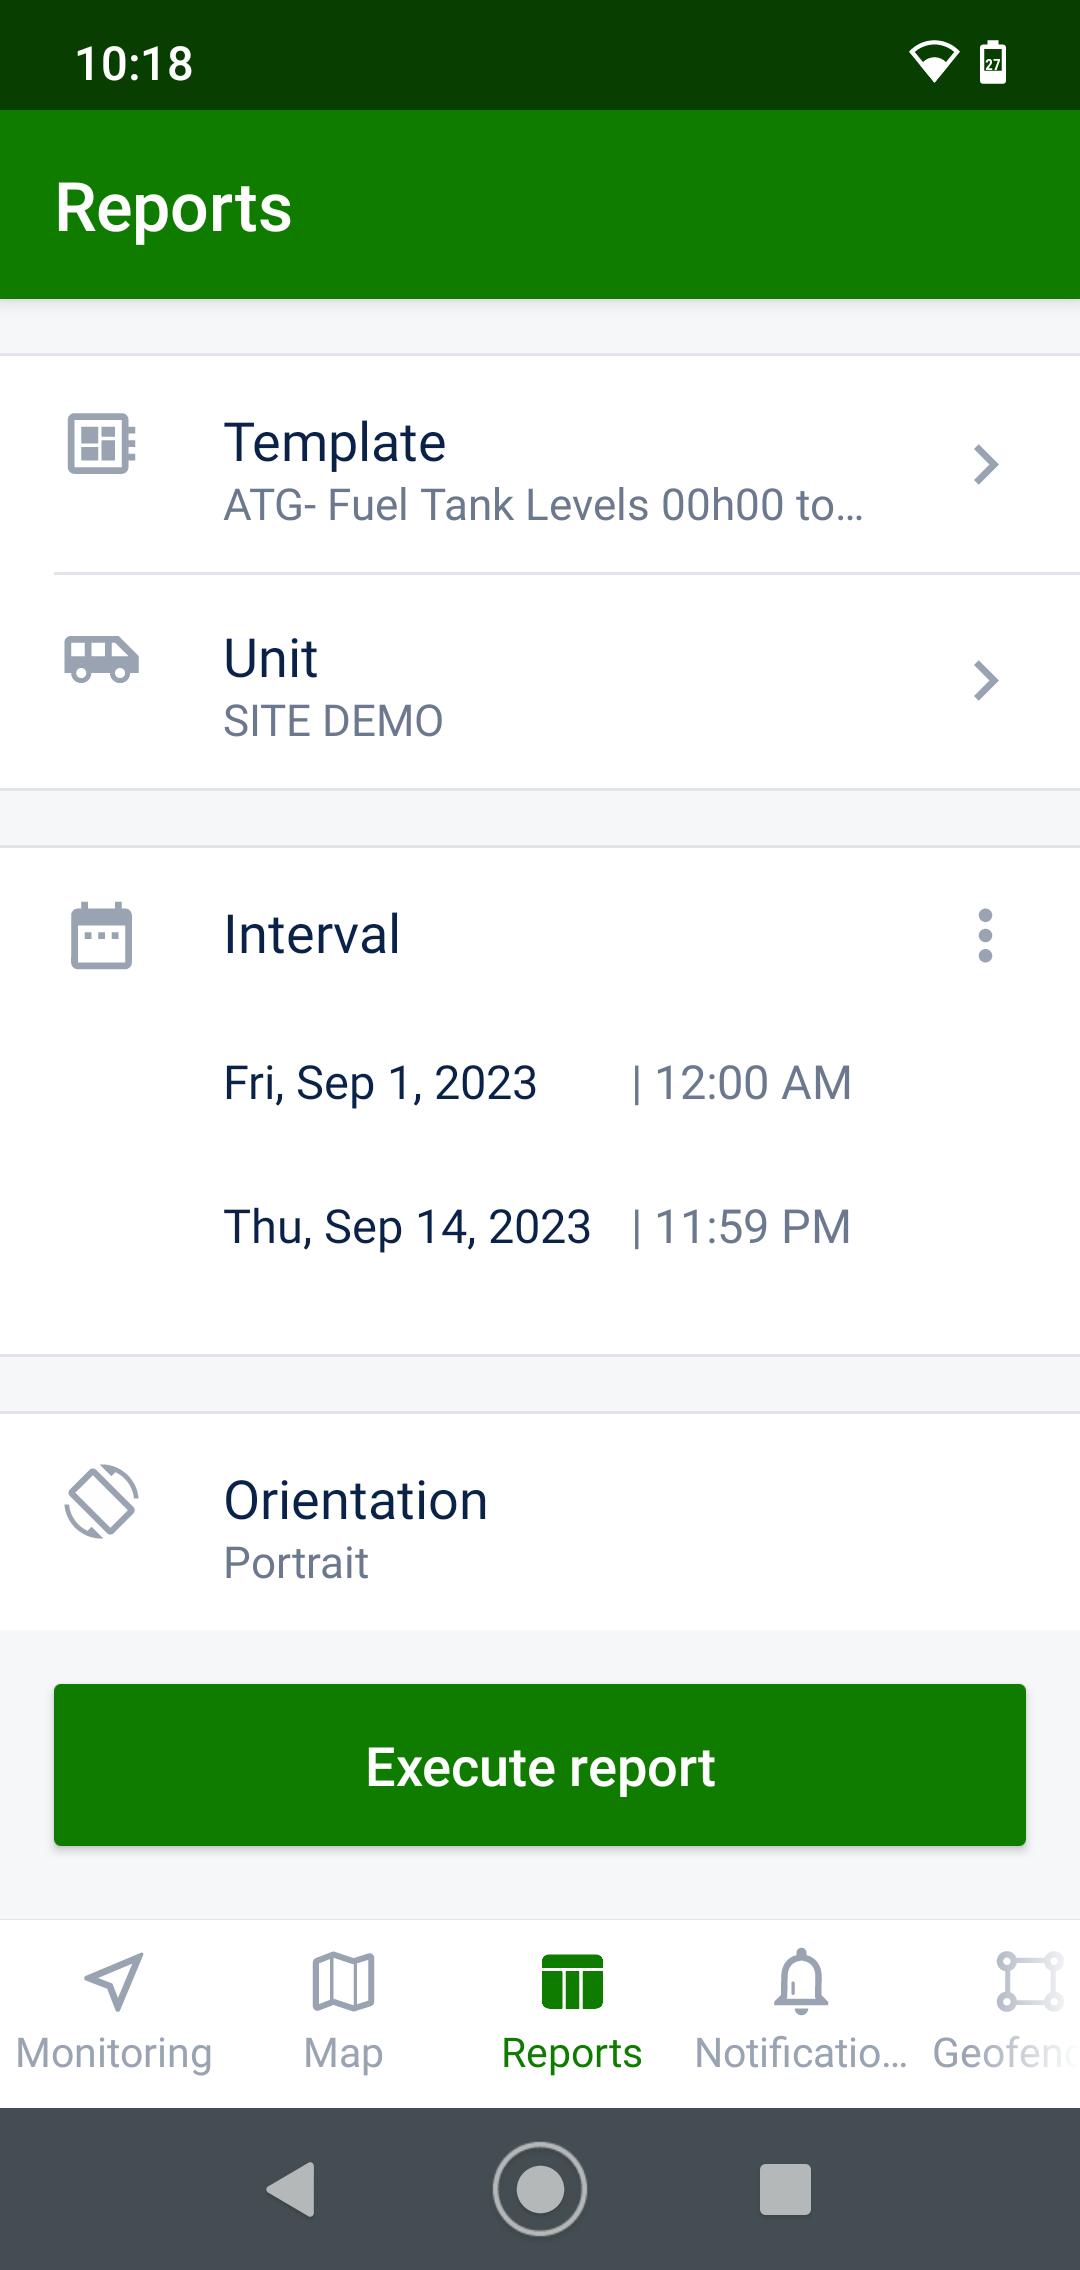Viewport: 1080px width, 2270px height.
Task: Open the Monitoring tab
Action: (x=114, y=2012)
